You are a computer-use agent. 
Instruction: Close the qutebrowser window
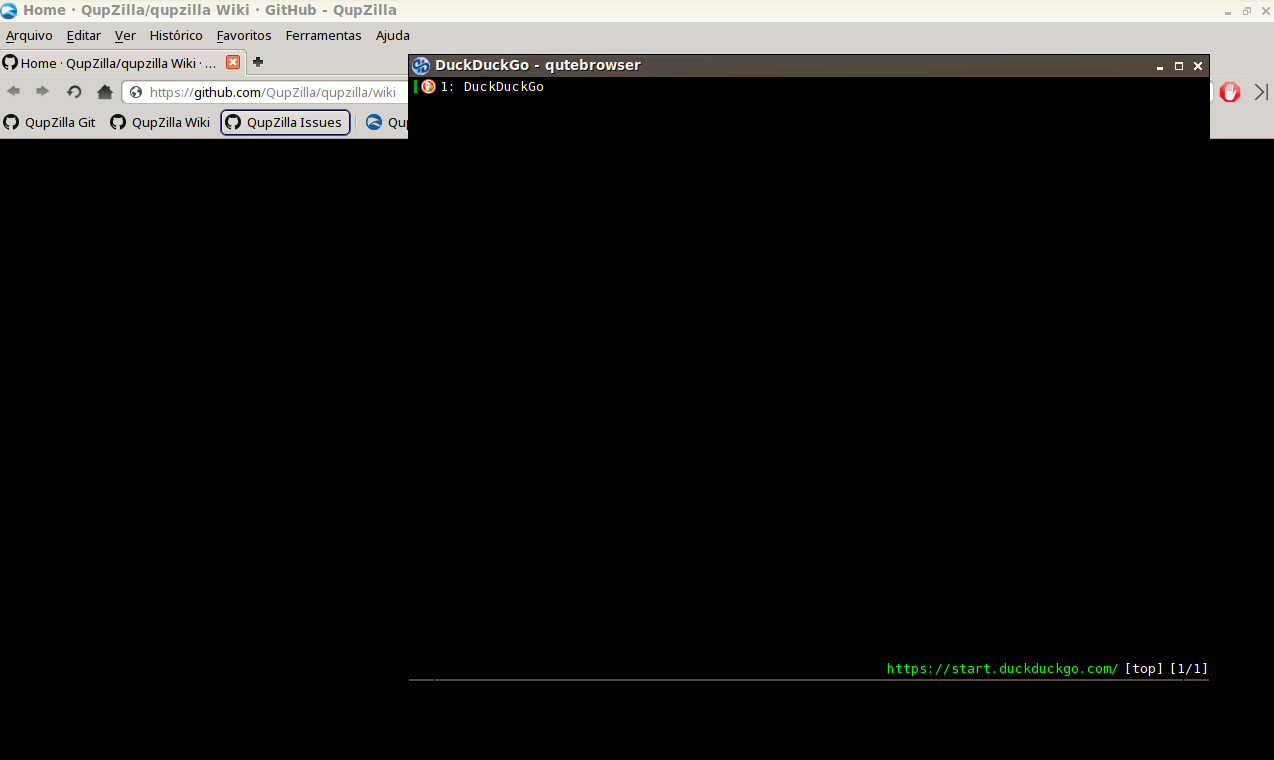pyautogui.click(x=1198, y=66)
